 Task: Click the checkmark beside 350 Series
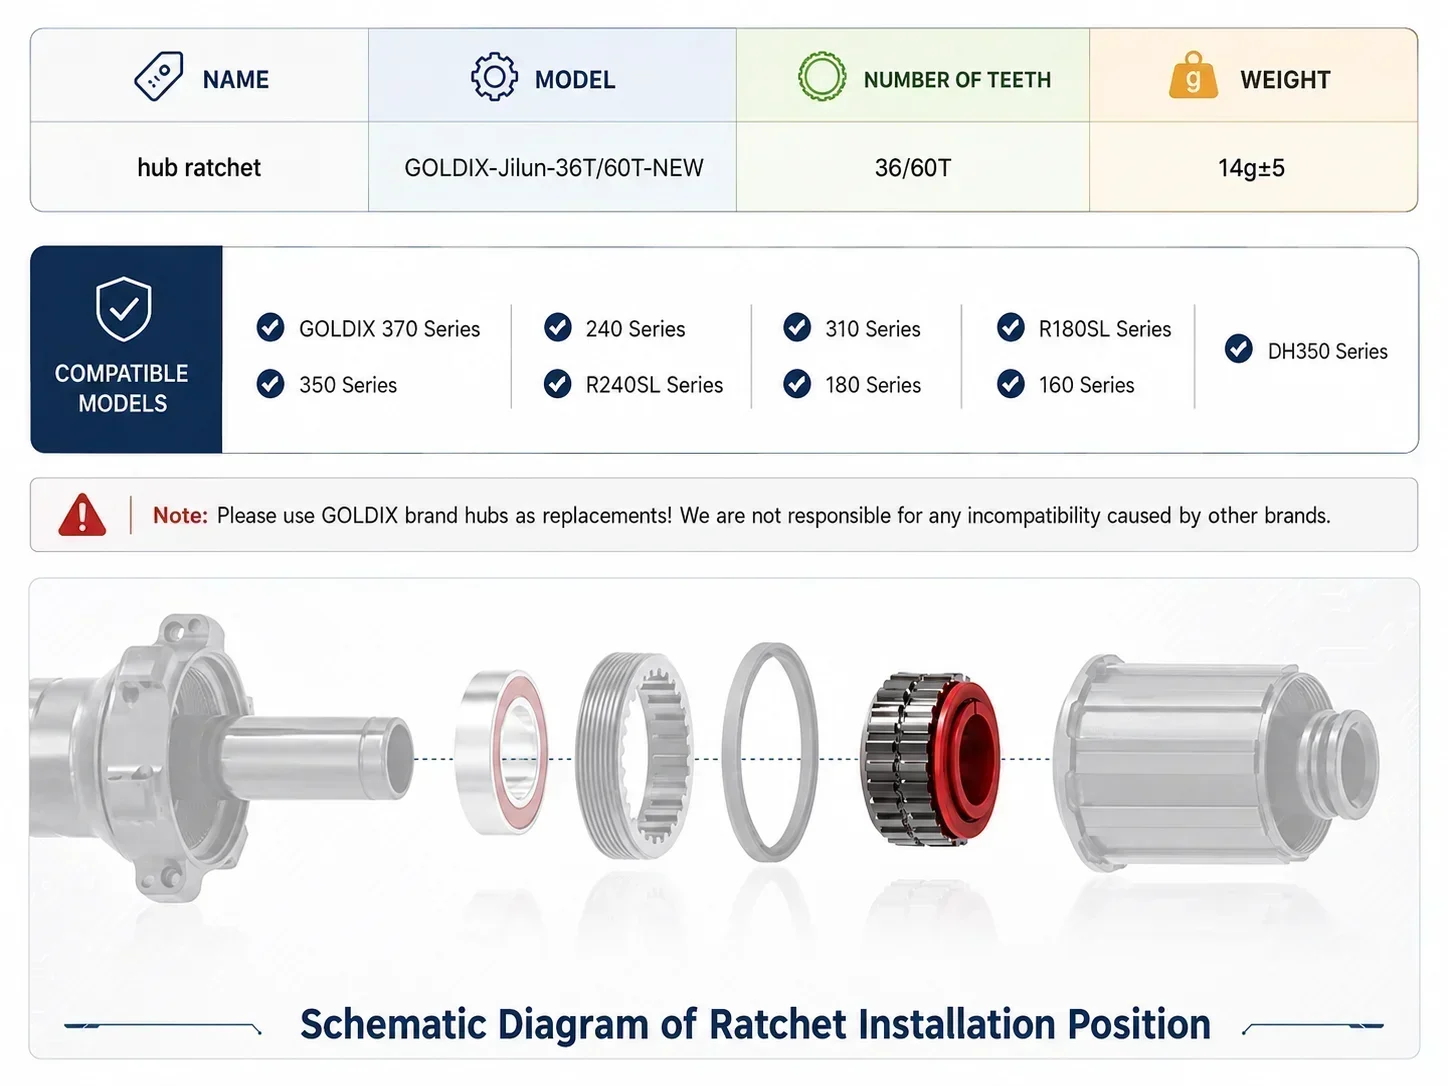coord(270,384)
